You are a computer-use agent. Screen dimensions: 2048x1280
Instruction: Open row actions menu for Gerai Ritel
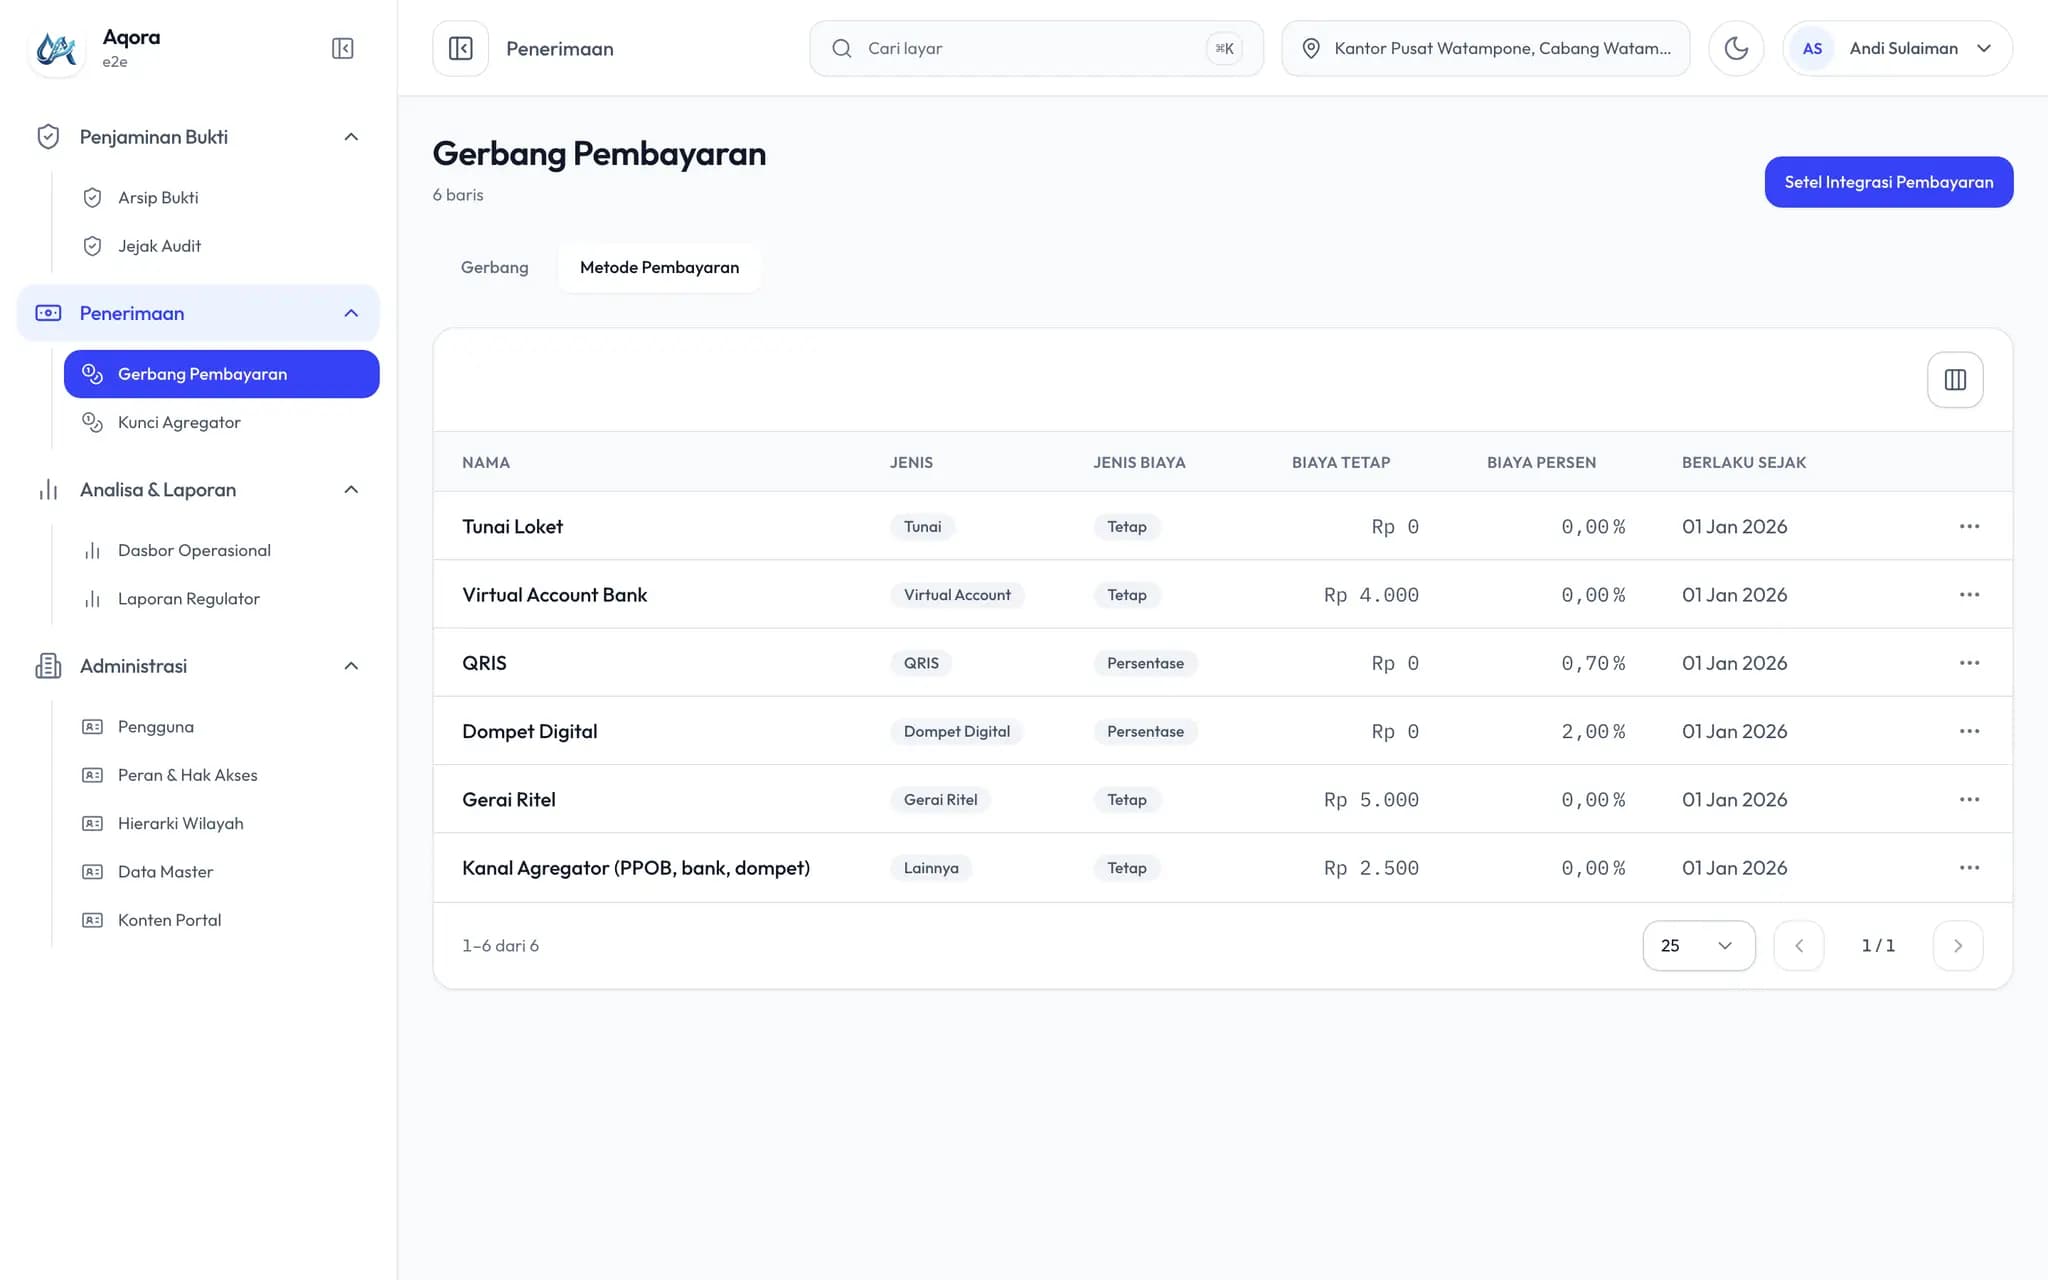pyautogui.click(x=1969, y=799)
